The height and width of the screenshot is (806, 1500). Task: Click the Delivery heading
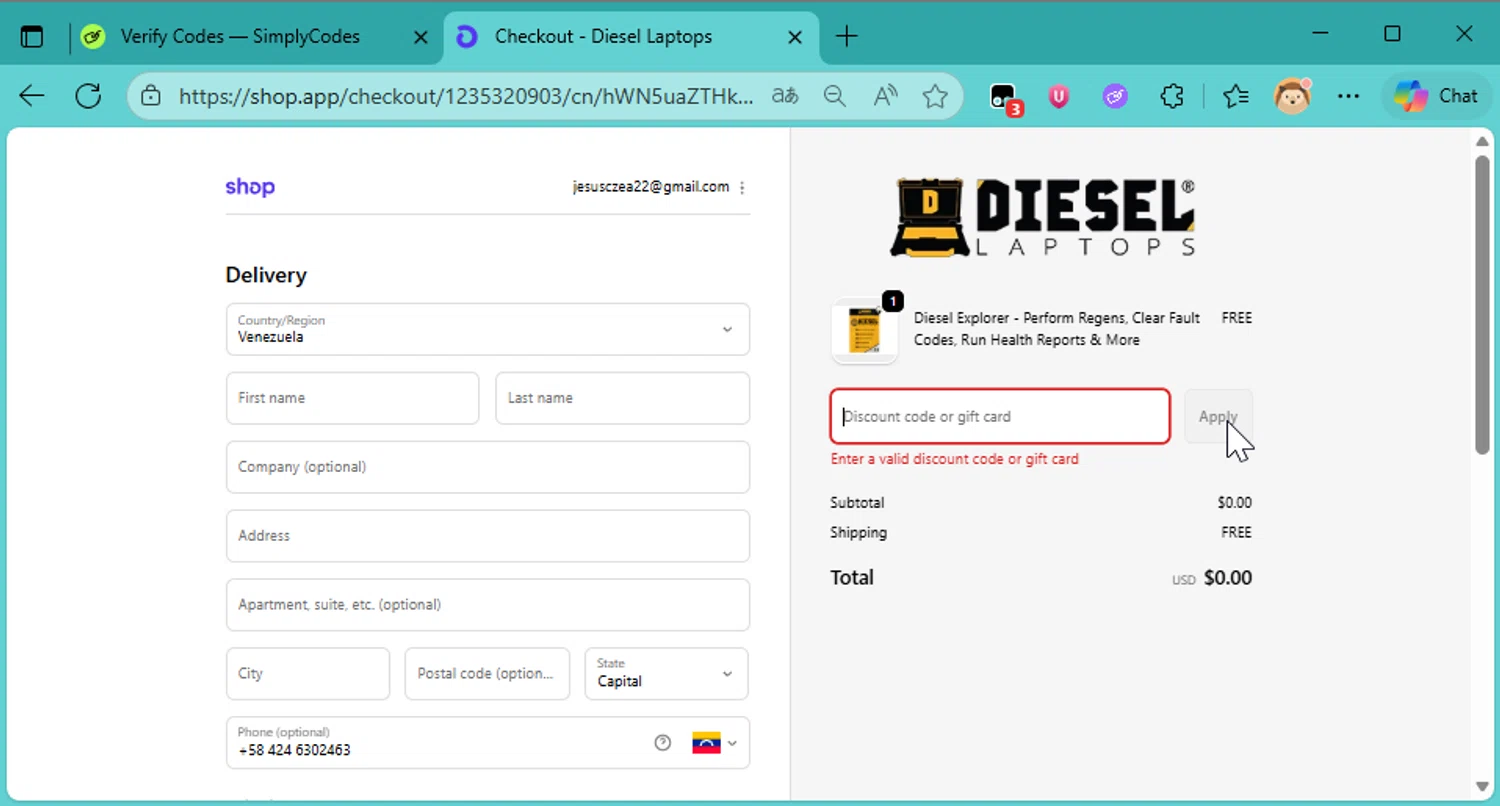pyautogui.click(x=266, y=275)
